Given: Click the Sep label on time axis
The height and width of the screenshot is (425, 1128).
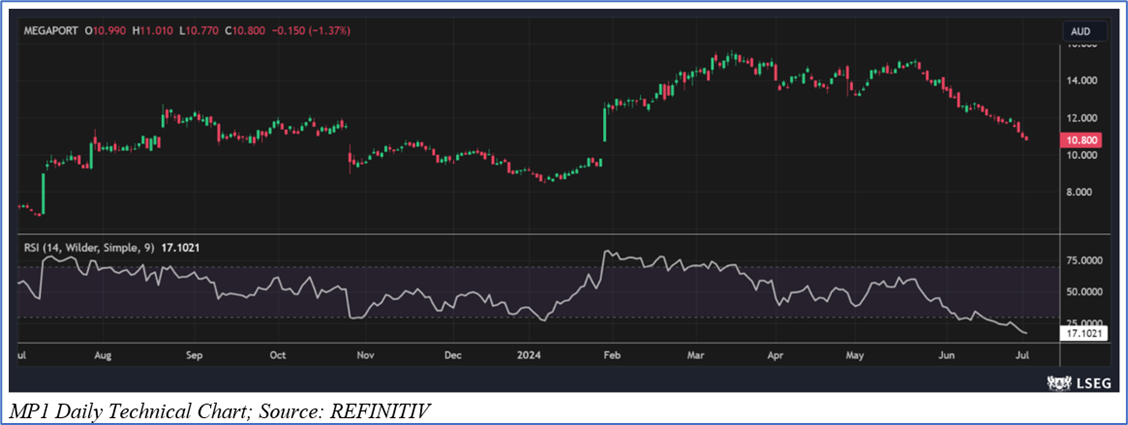Looking at the screenshot, I should point(195,355).
